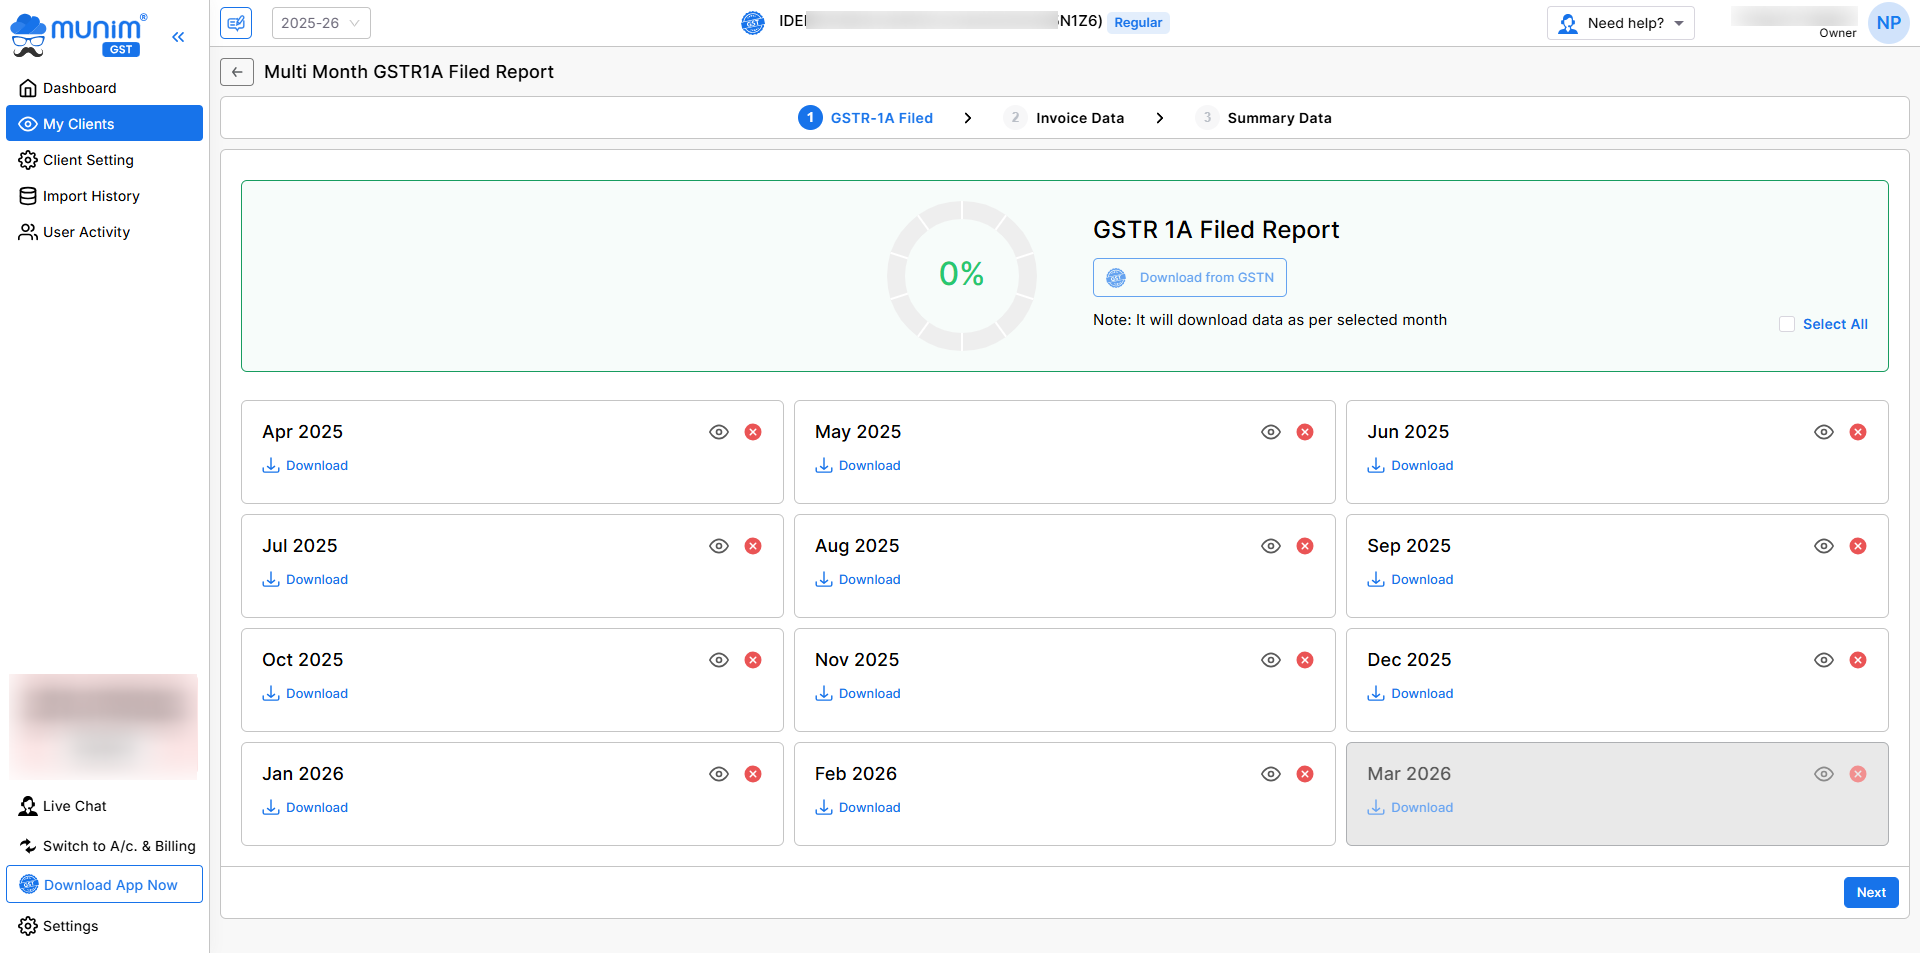View Oct 2025 data via eye icon
Viewport: 1920px width, 953px height.
719,660
